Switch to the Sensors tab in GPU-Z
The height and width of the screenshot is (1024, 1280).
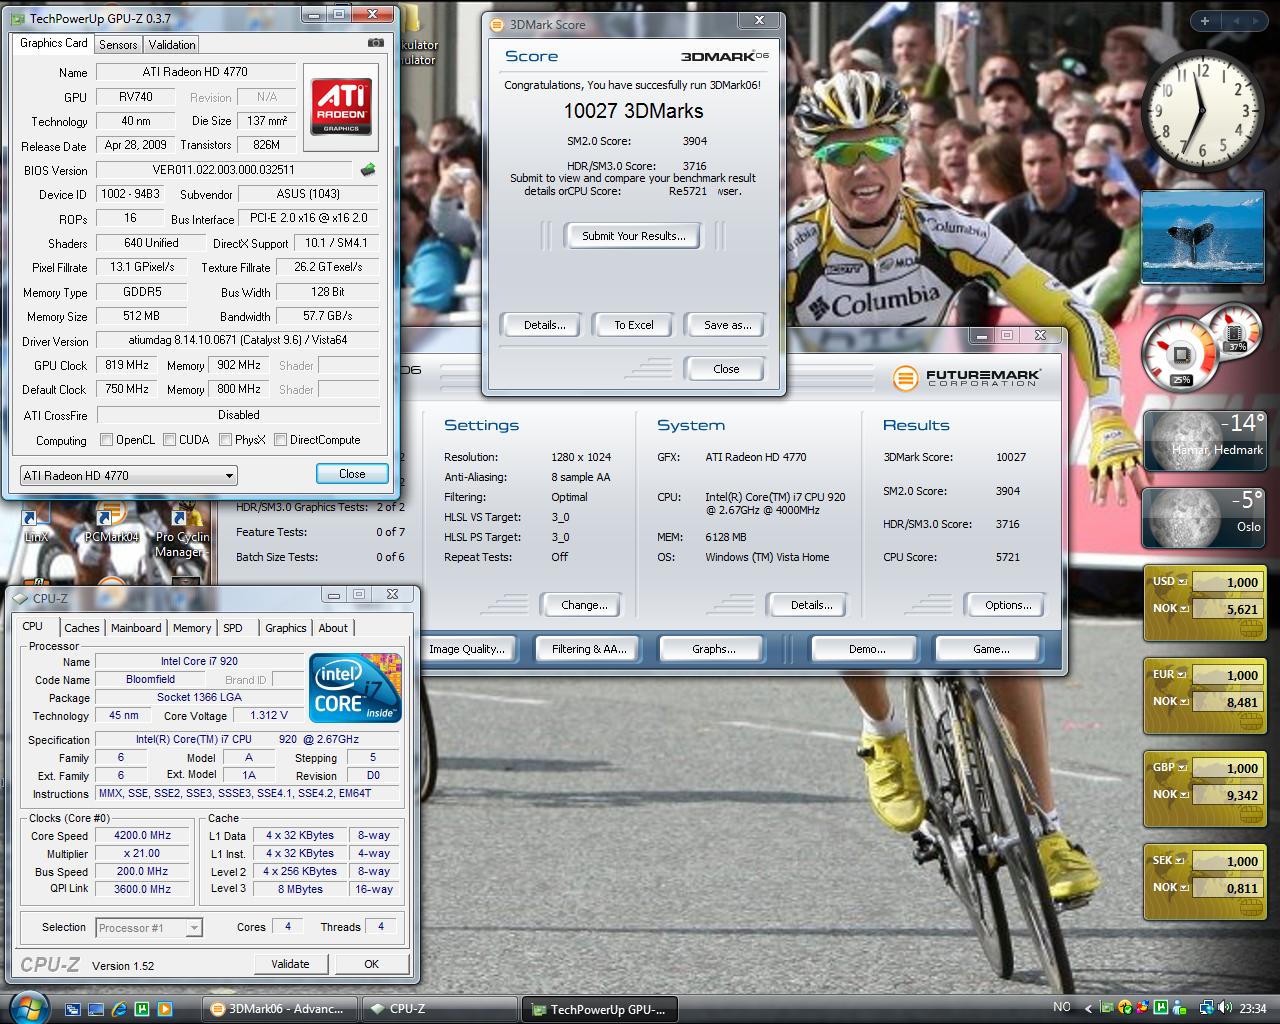click(x=118, y=45)
